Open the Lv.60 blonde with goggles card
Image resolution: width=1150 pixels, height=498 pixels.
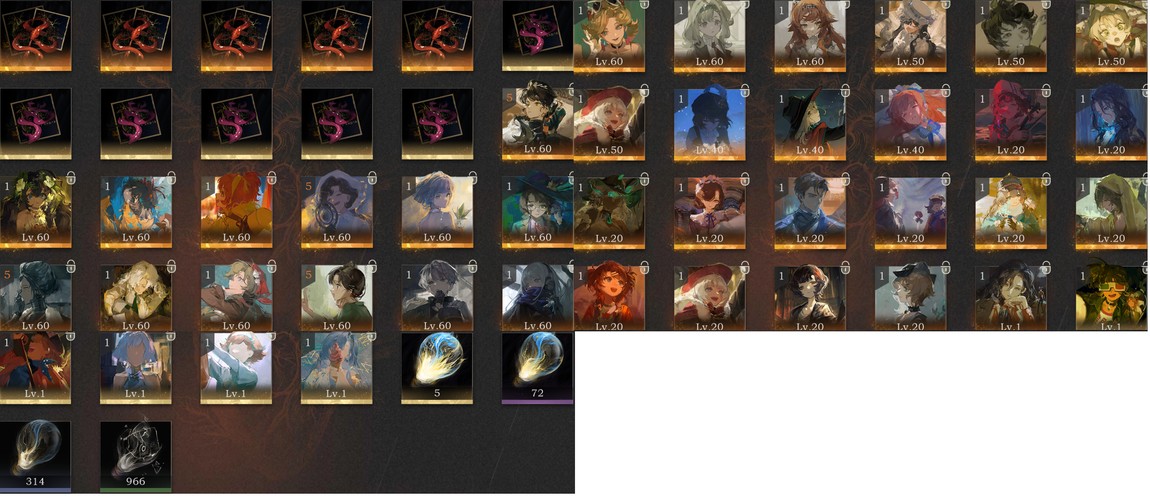point(609,36)
